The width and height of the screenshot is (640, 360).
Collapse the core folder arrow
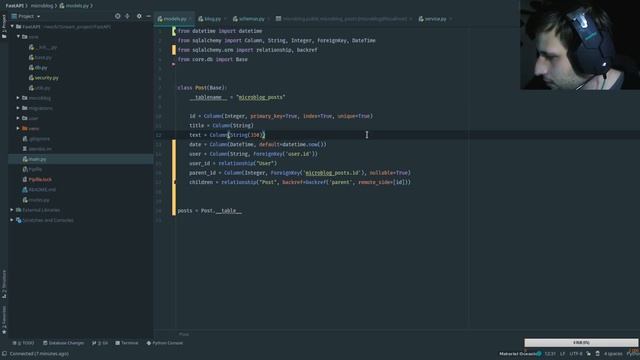[x=18, y=37]
